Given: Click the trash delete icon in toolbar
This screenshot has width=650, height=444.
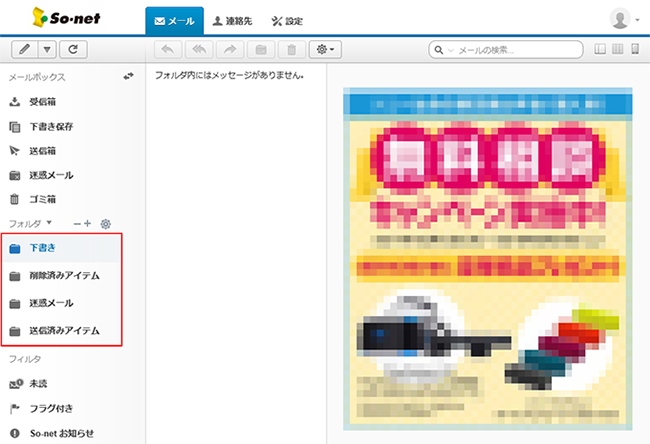Looking at the screenshot, I should (x=291, y=48).
